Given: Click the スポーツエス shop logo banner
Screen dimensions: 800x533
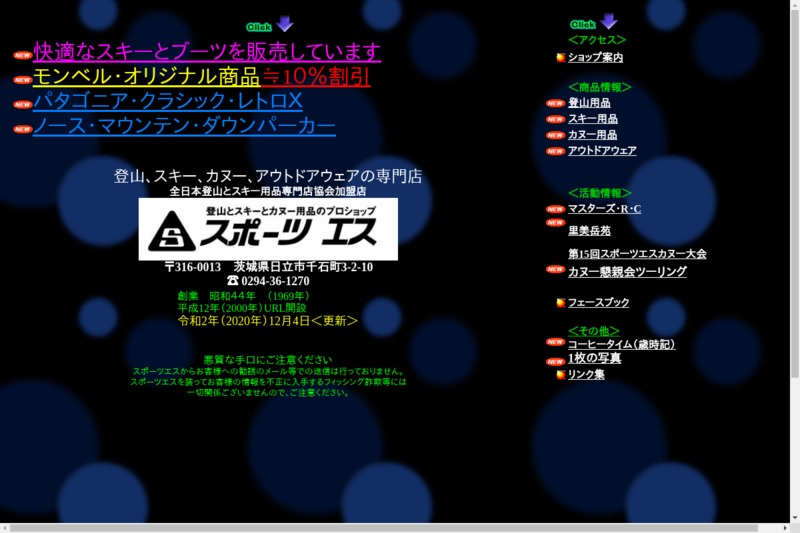Looking at the screenshot, I should [x=268, y=229].
